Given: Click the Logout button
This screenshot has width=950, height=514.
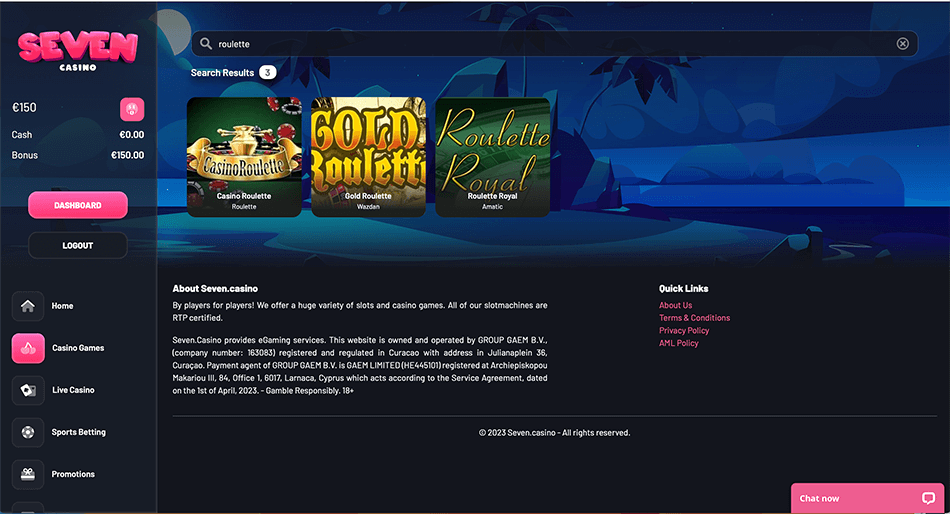Looking at the screenshot, I should coord(78,245).
